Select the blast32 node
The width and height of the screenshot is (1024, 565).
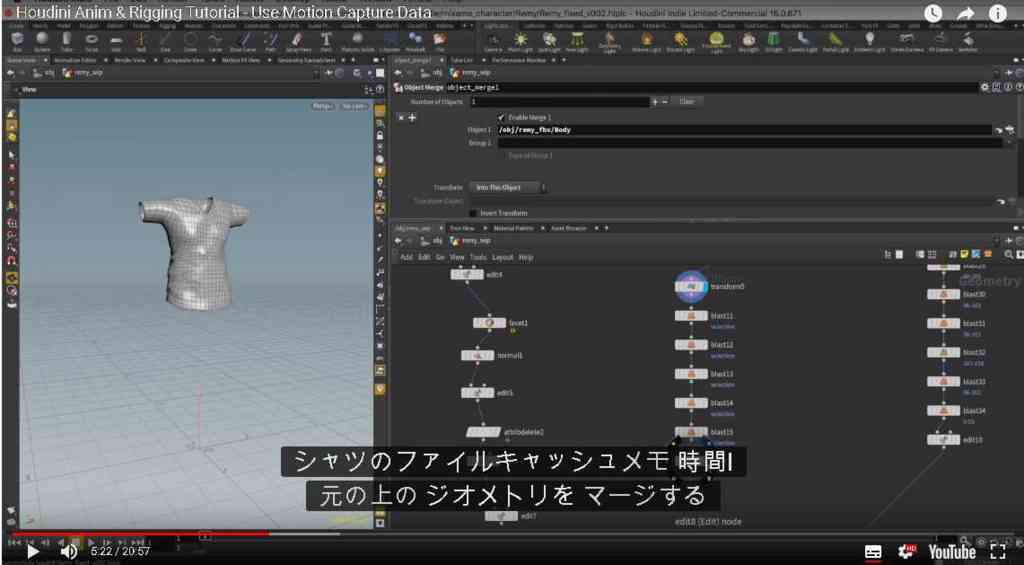pyautogui.click(x=944, y=352)
